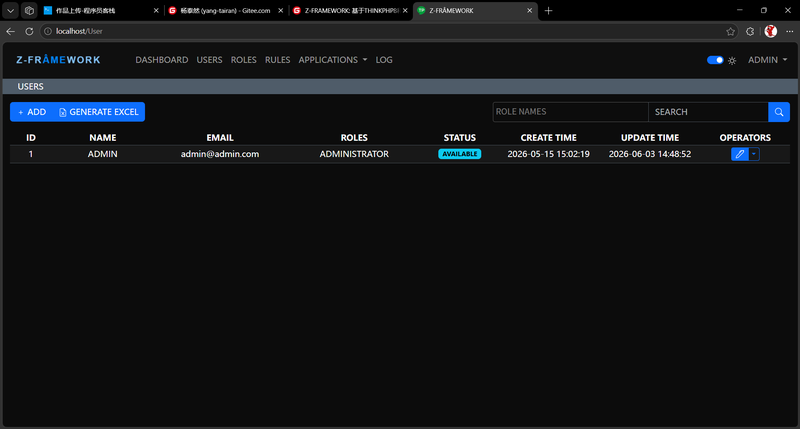This screenshot has width=800, height=429.
Task: Click the ID column header
Action: point(31,137)
